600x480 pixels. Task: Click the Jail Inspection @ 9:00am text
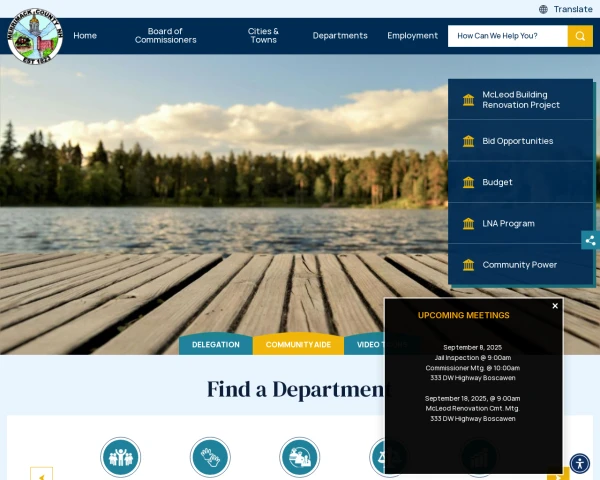pos(472,358)
